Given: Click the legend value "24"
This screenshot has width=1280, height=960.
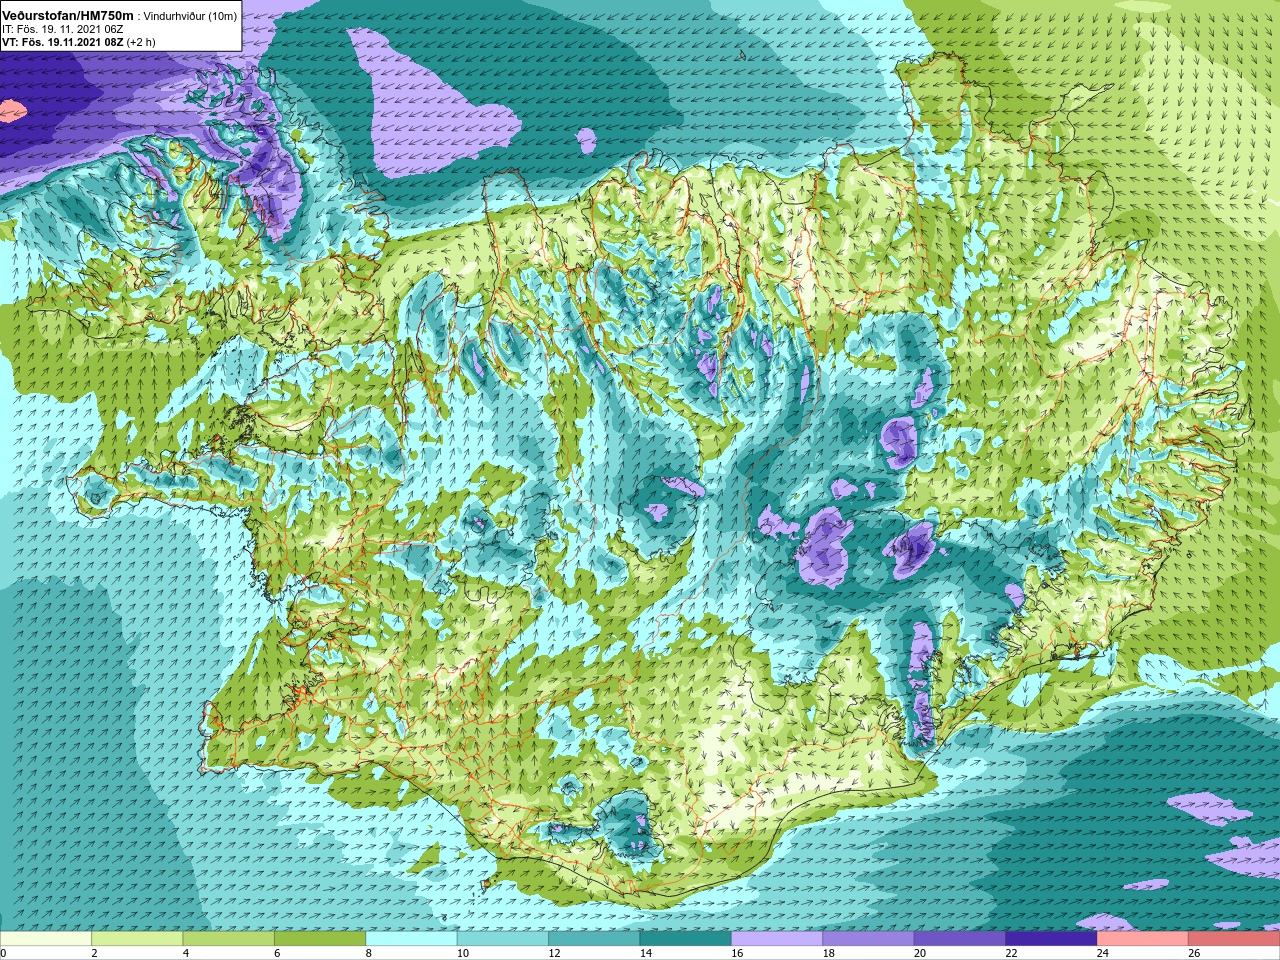Looking at the screenshot, I should pos(1103,953).
